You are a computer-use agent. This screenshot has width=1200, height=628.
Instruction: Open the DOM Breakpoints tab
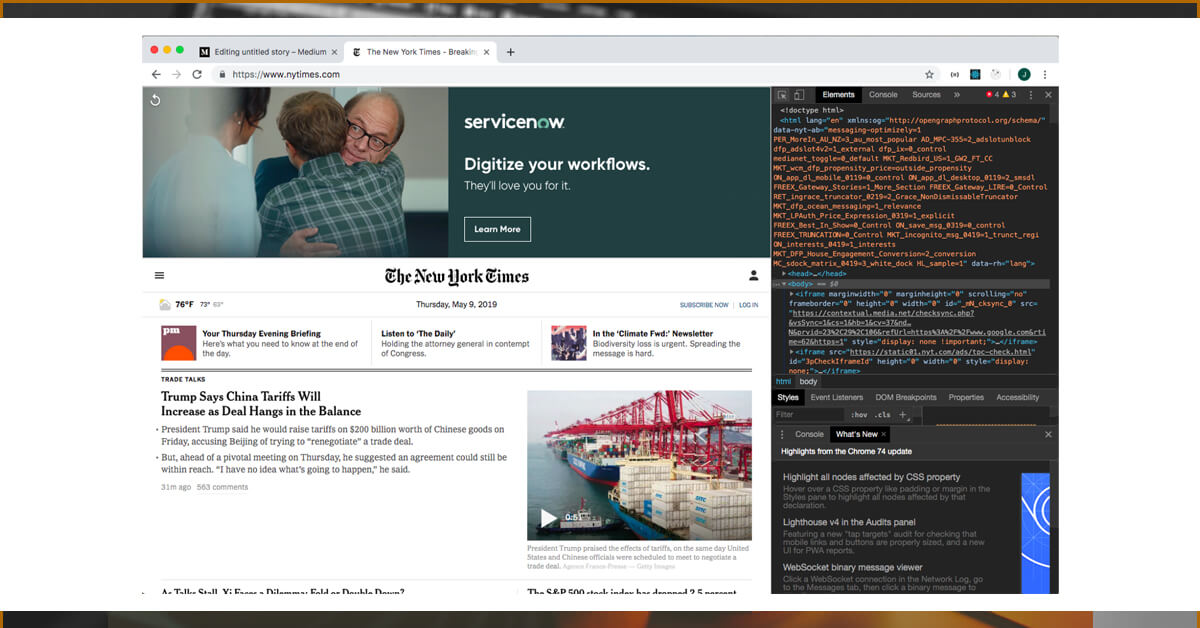[x=906, y=397]
